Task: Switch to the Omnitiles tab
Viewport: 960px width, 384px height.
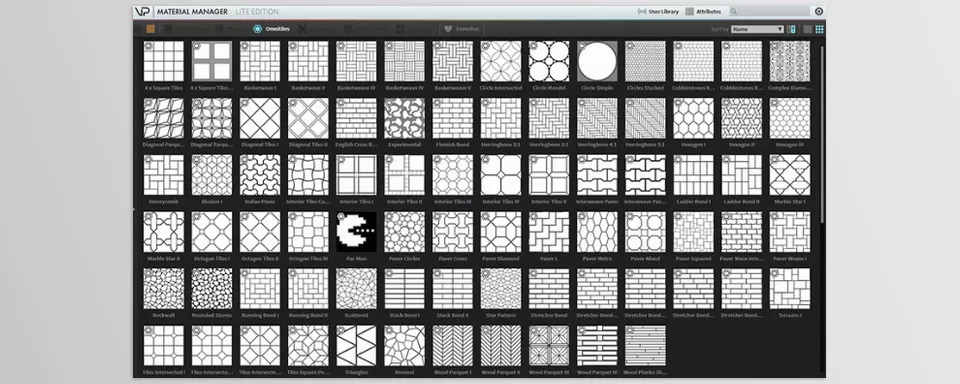Action: coord(272,29)
